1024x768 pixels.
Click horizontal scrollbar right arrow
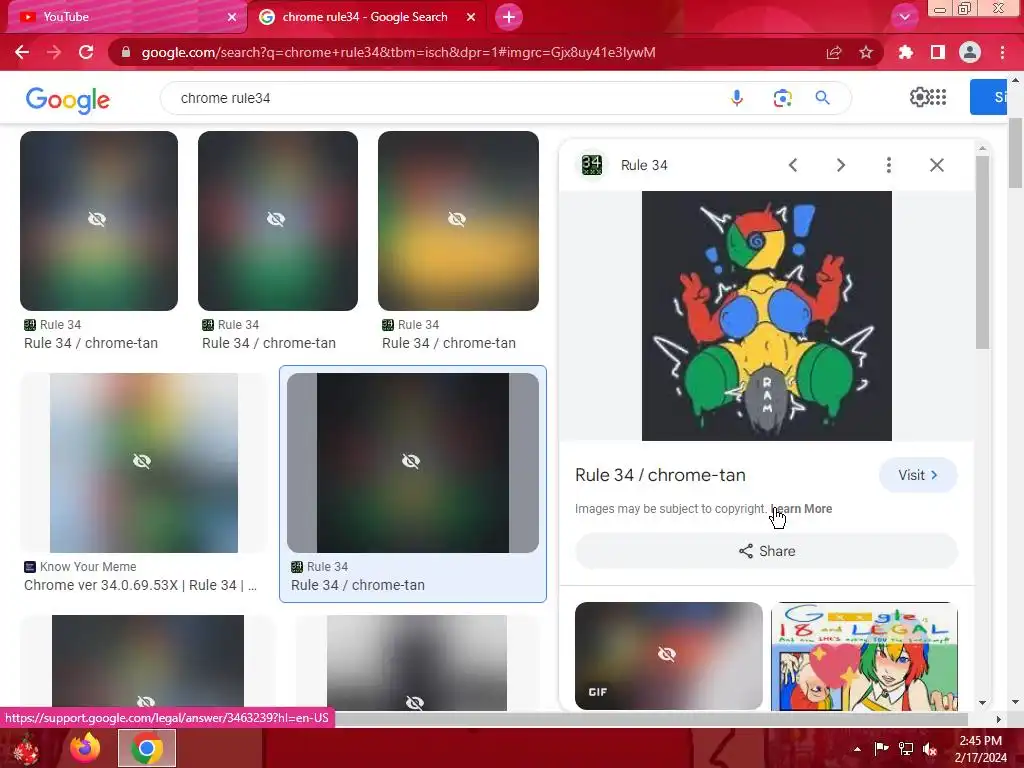click(x=998, y=719)
